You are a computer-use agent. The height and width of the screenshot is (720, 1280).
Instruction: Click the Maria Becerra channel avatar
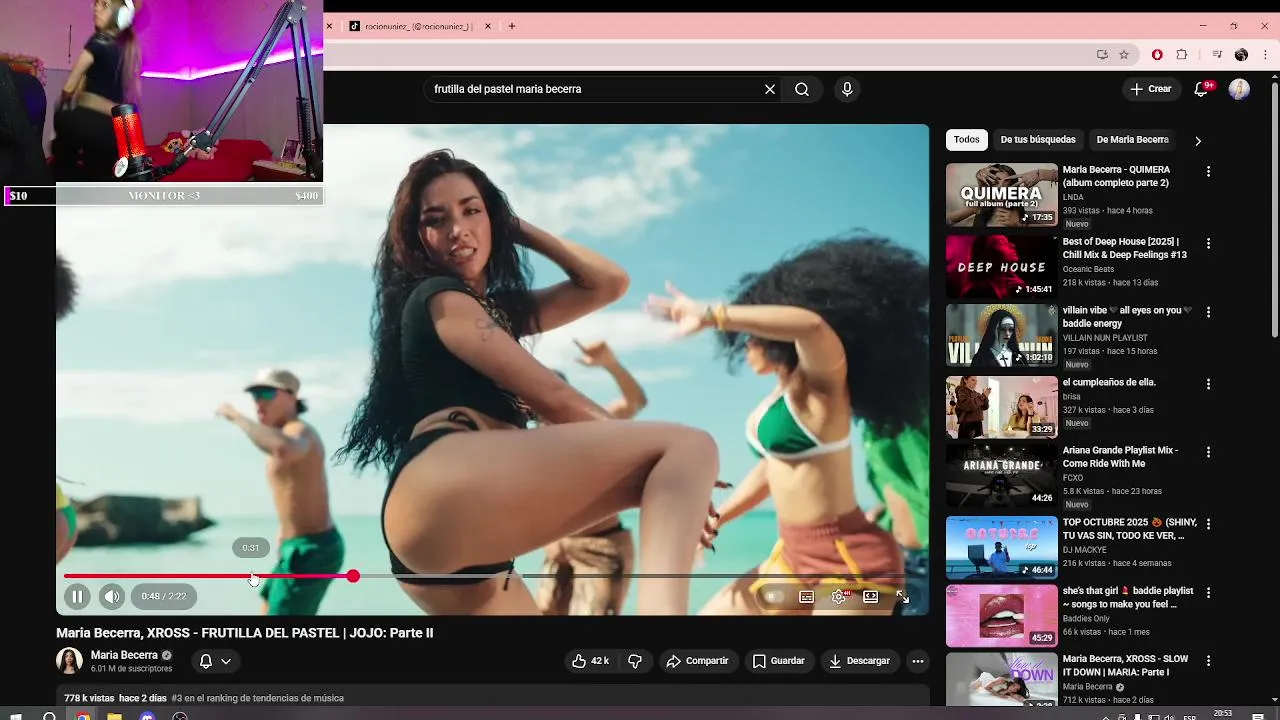click(x=69, y=661)
